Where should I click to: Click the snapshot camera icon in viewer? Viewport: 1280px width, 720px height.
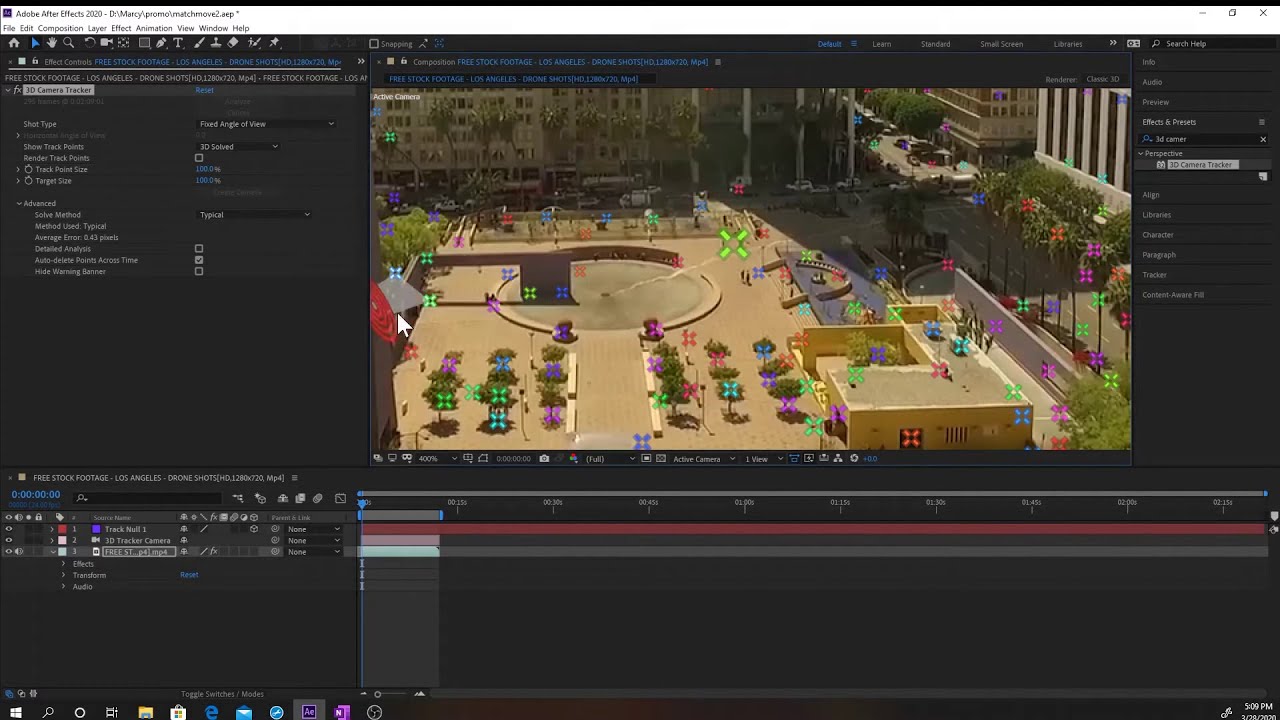[x=544, y=458]
